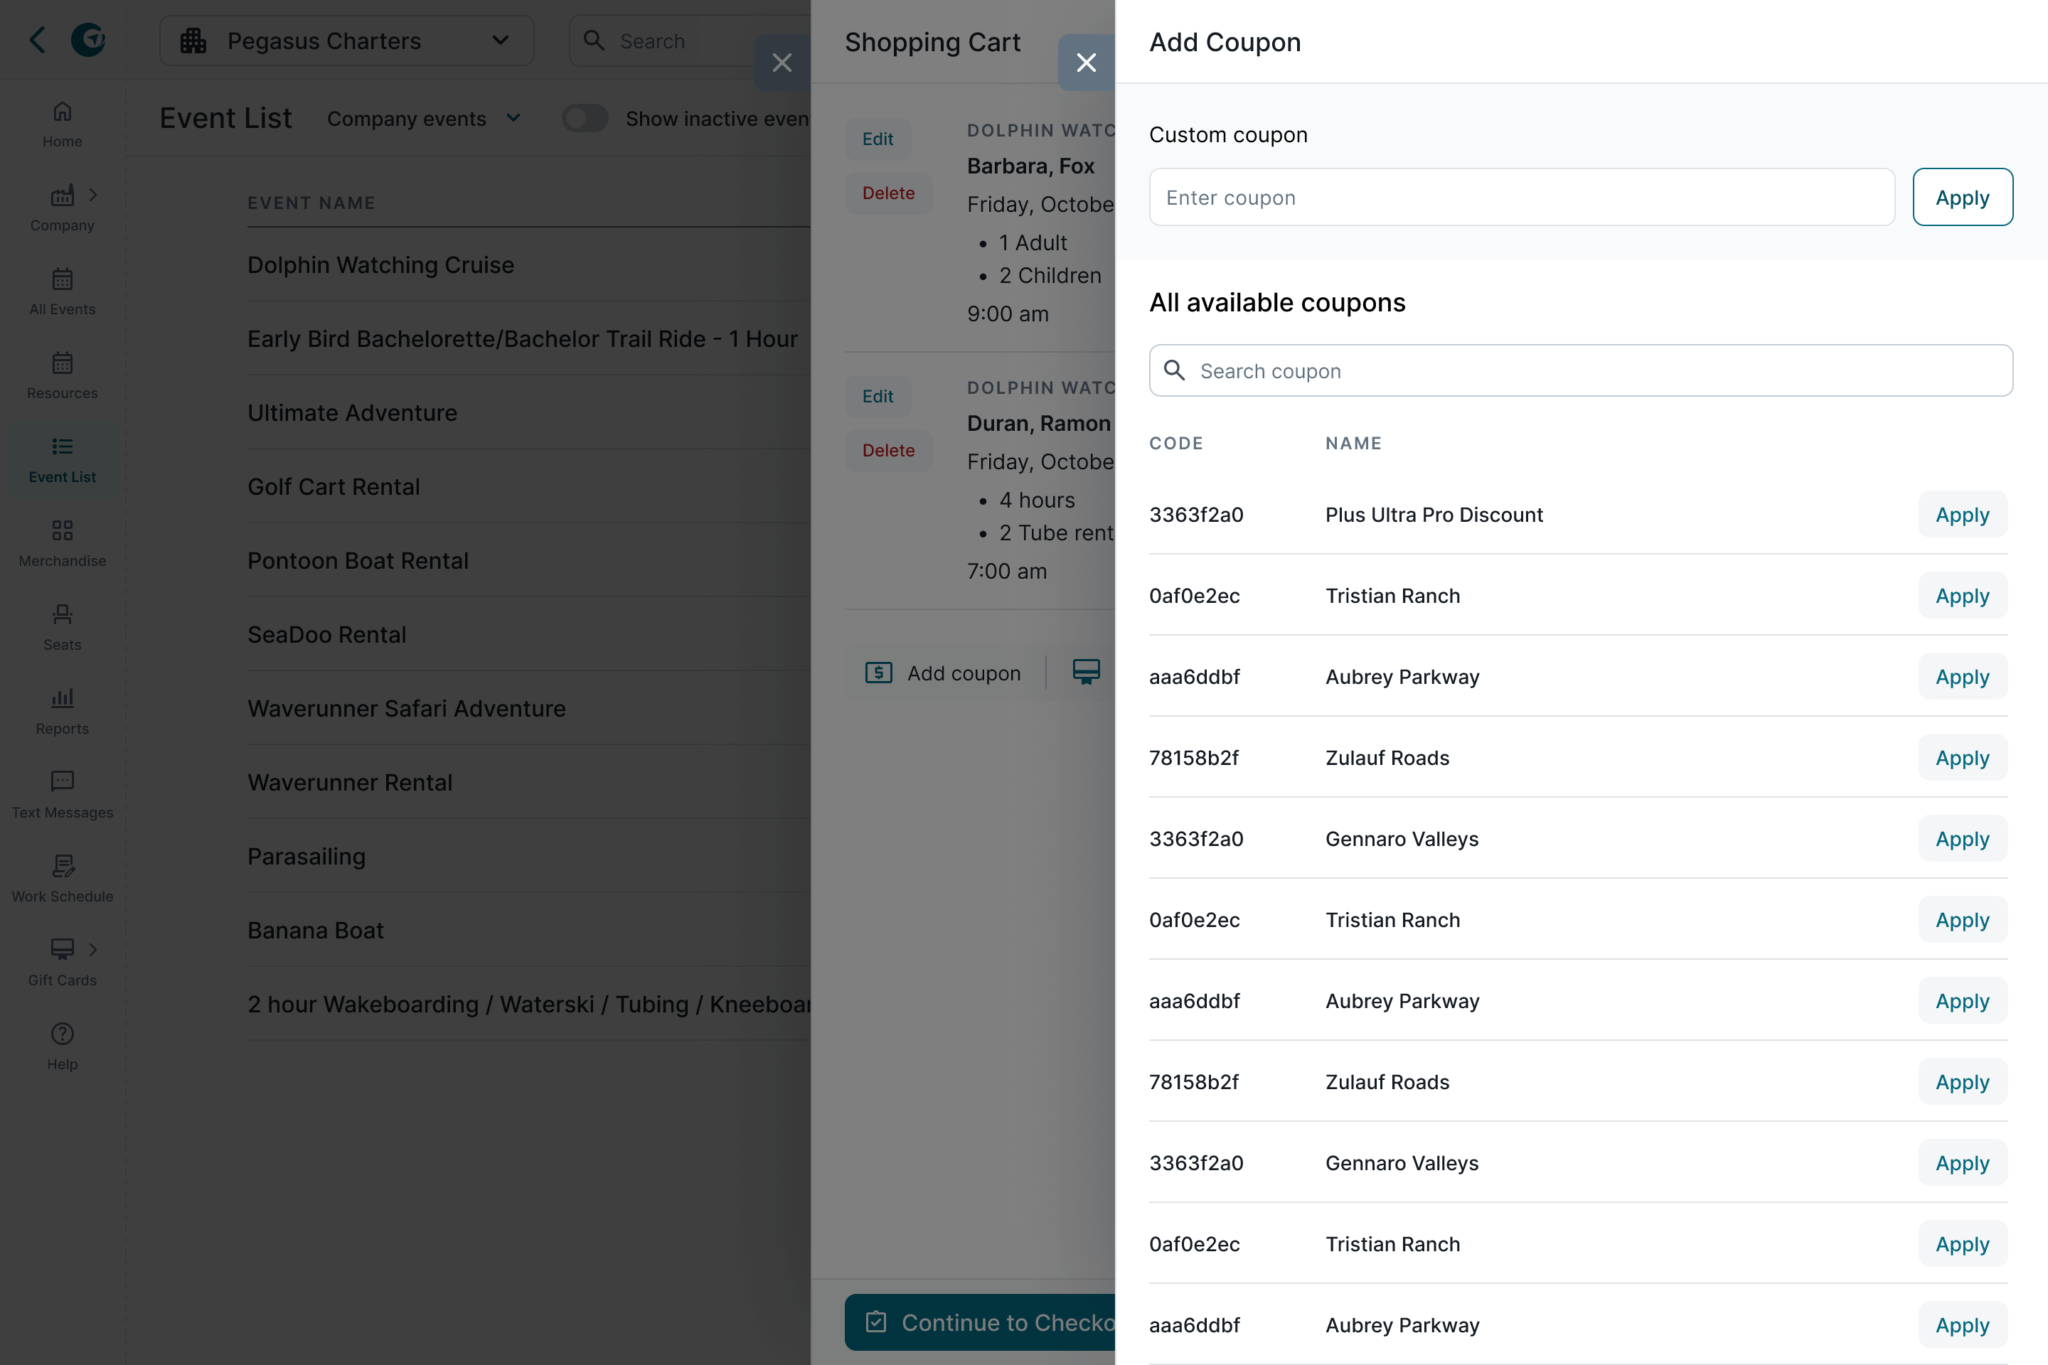
Task: Open the Work Schedule section
Action: coord(62,878)
